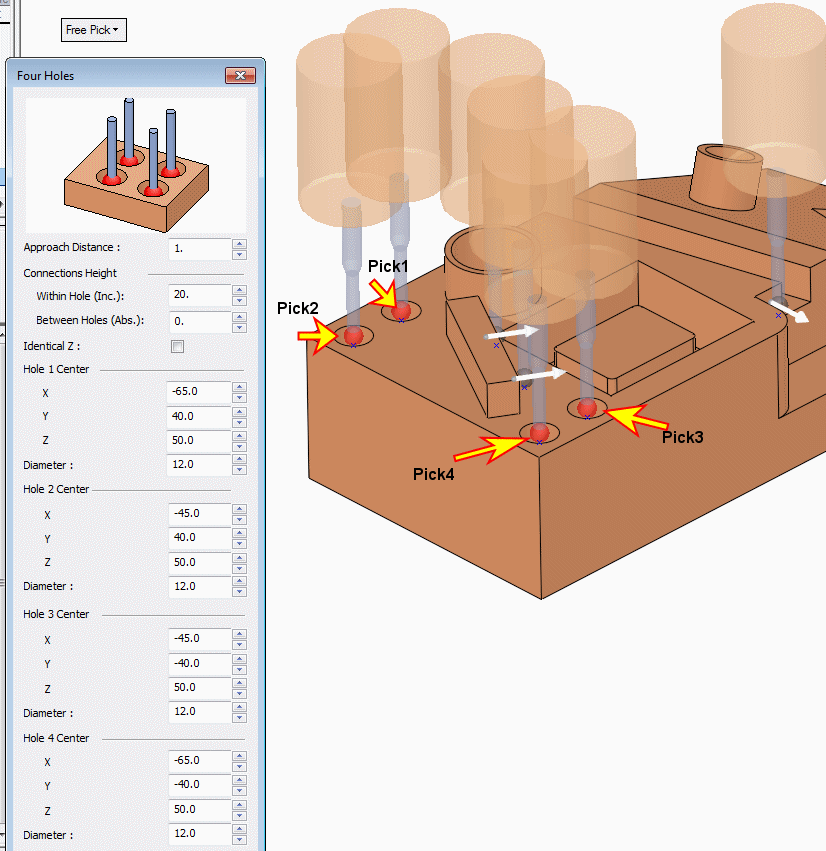826x851 pixels.
Task: Increase Approach Distance with up arrow
Action: tap(239, 243)
